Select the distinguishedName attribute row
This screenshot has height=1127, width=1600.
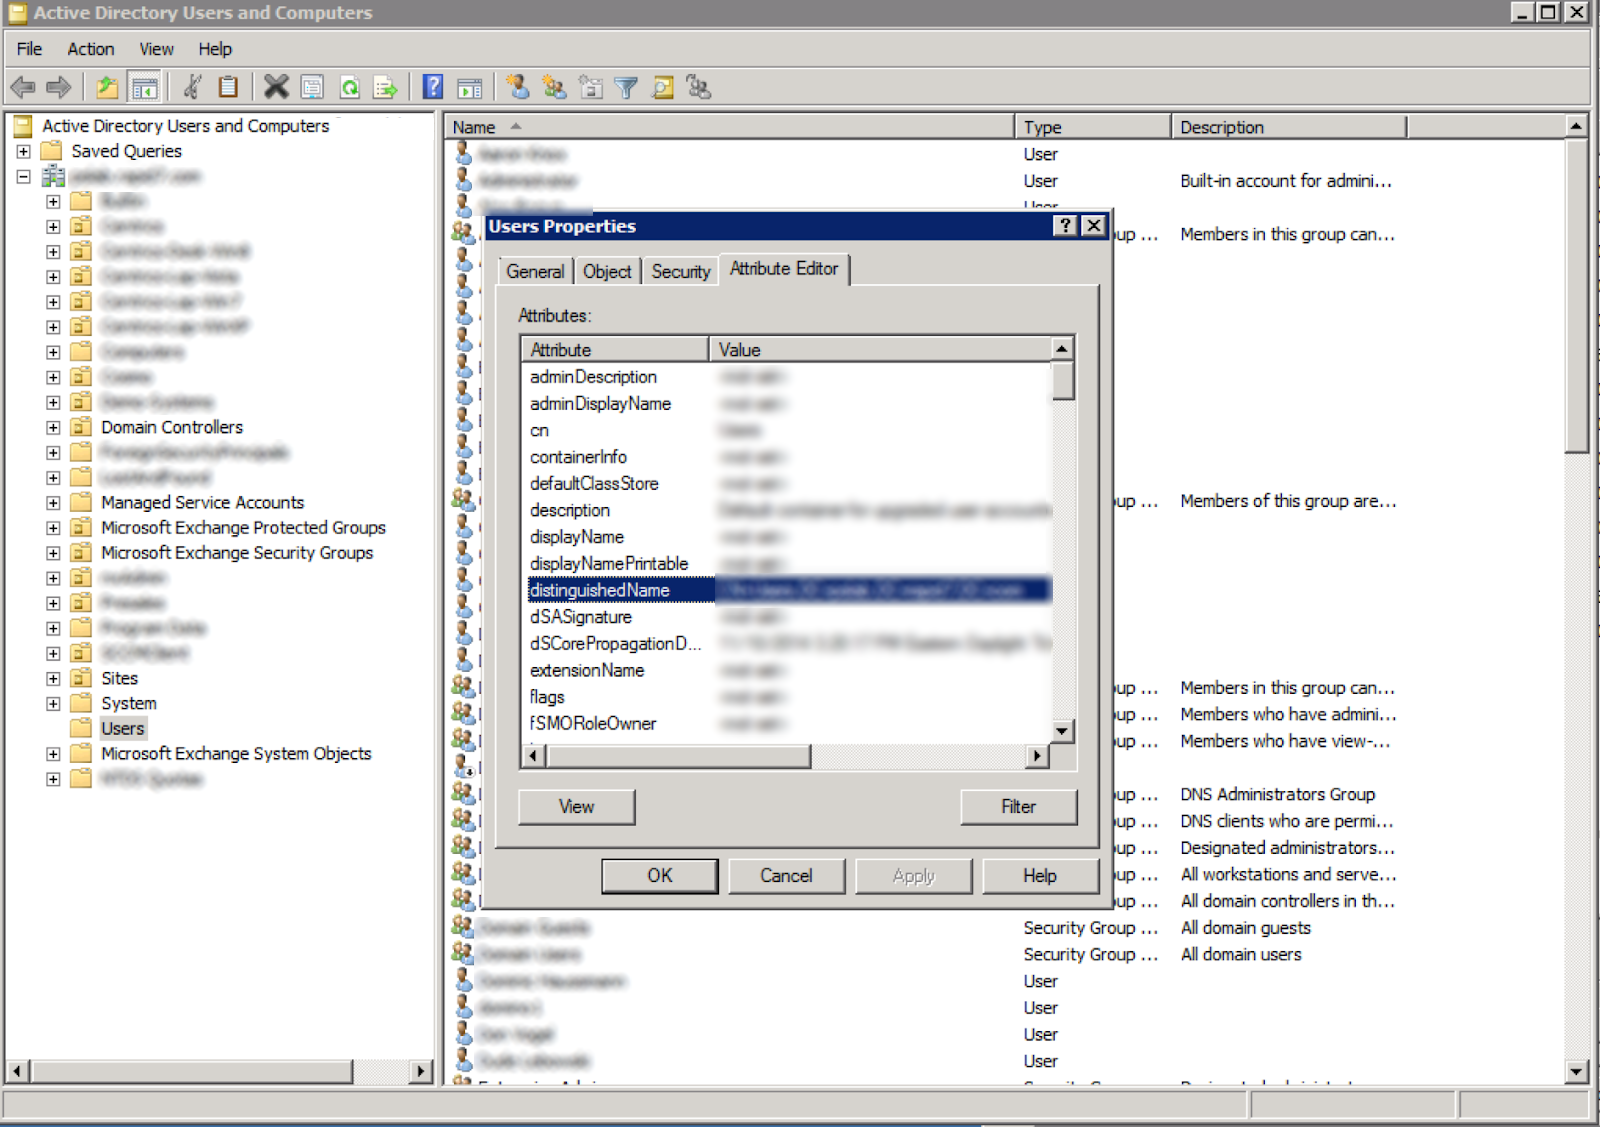(790, 590)
